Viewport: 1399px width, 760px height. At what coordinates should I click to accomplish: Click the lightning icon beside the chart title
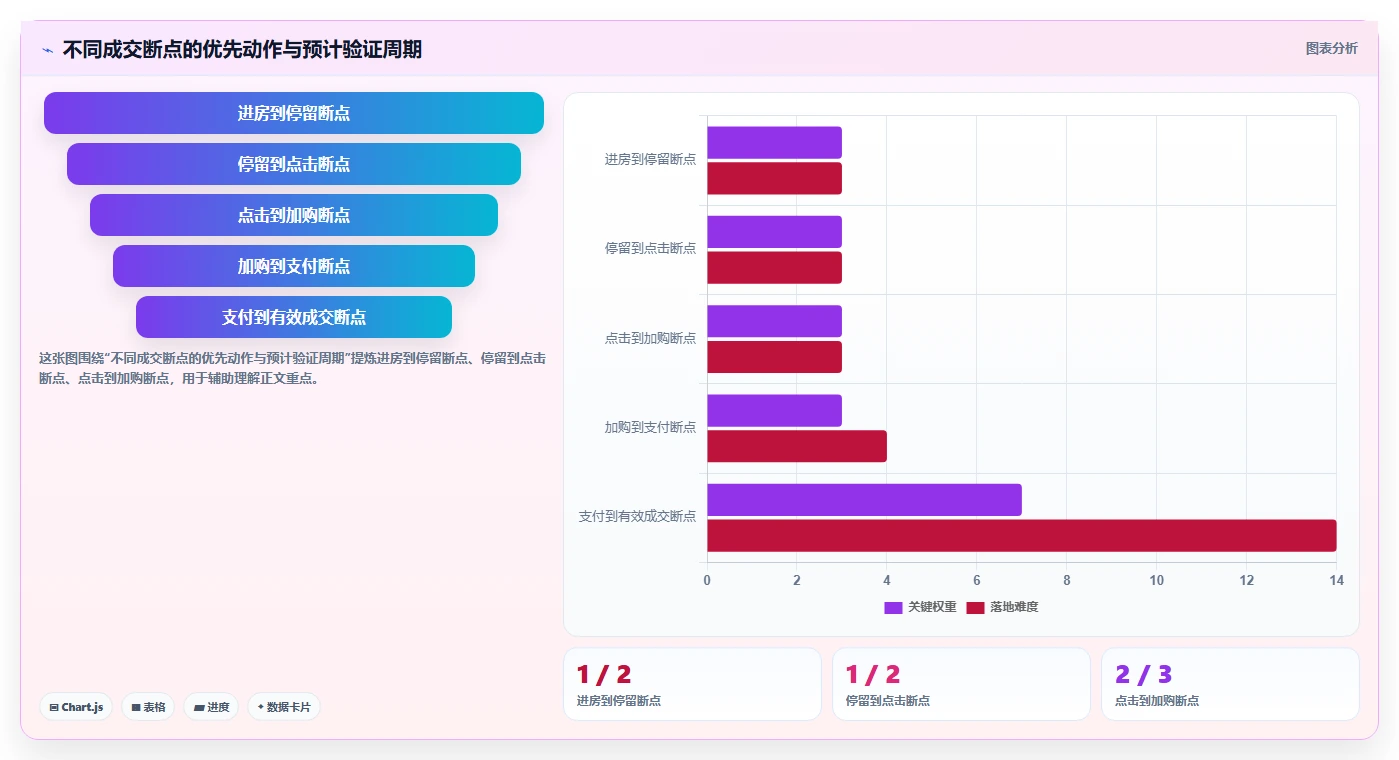tap(47, 50)
